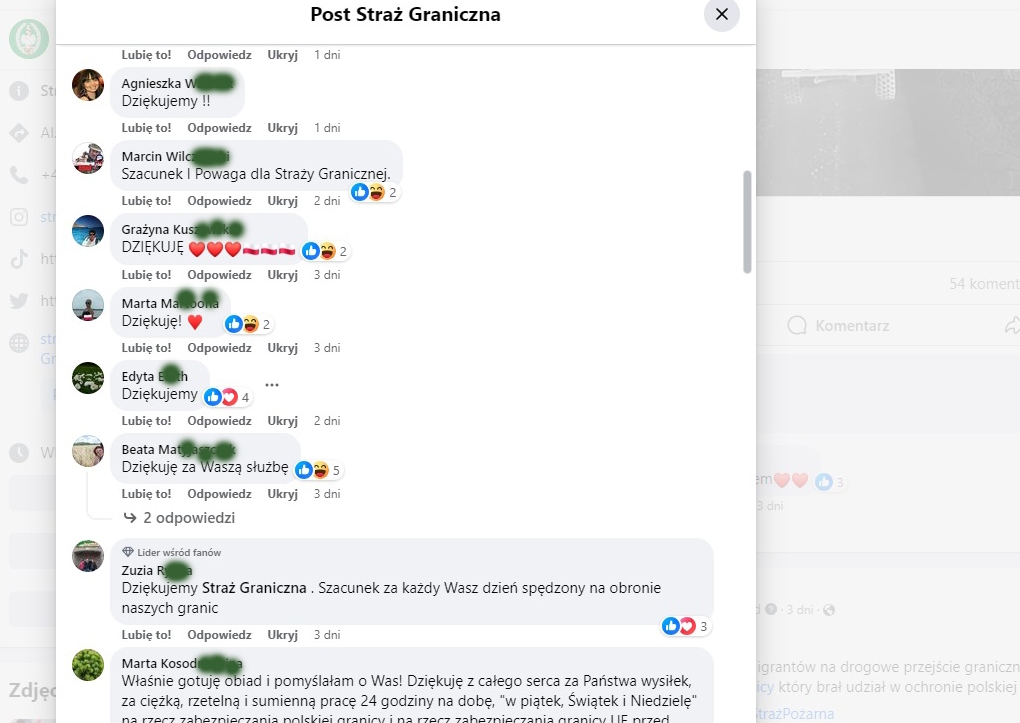Expand 2 odpowiedzi replies under Beata
Image resolution: width=1020 pixels, height=723 pixels.
pos(180,518)
